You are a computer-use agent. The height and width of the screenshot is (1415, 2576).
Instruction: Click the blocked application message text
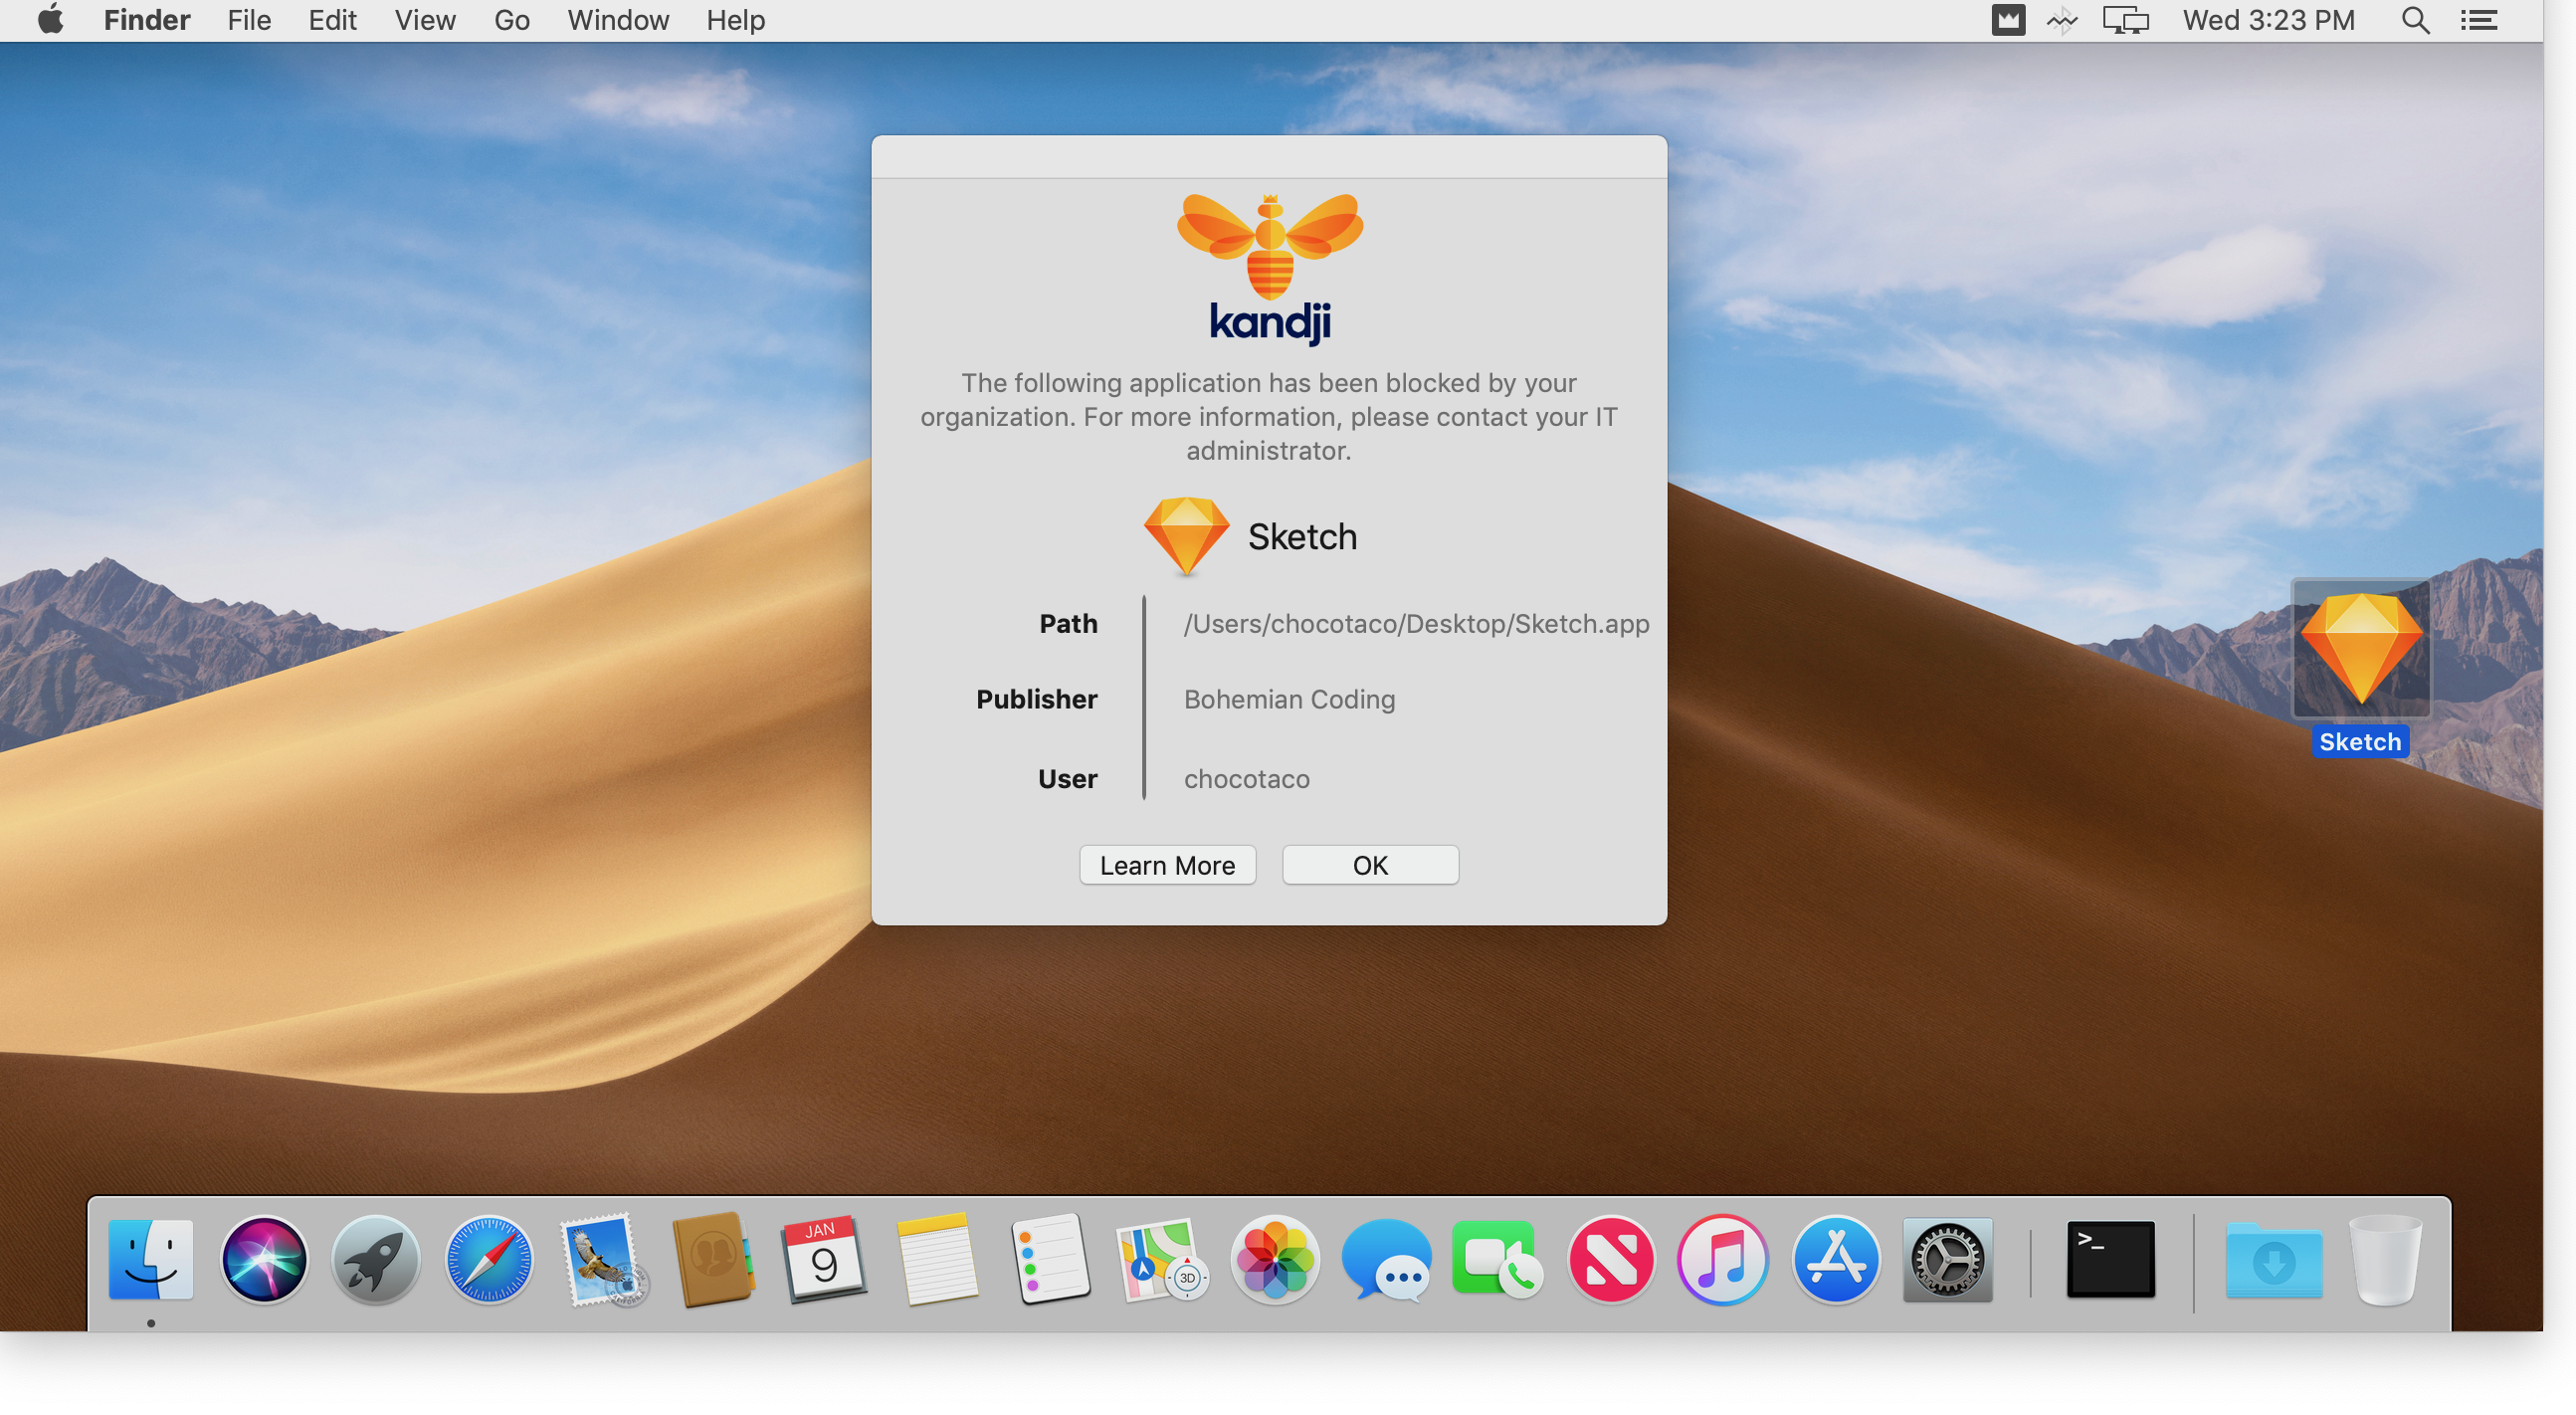coord(1269,416)
